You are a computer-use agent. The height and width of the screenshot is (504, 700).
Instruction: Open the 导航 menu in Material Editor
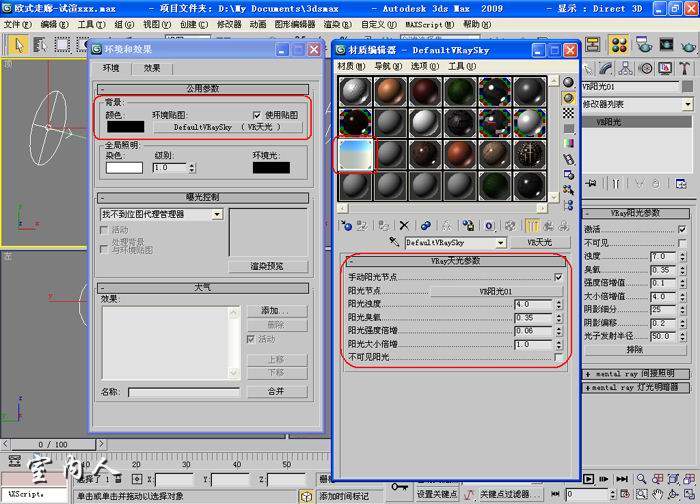click(x=382, y=66)
